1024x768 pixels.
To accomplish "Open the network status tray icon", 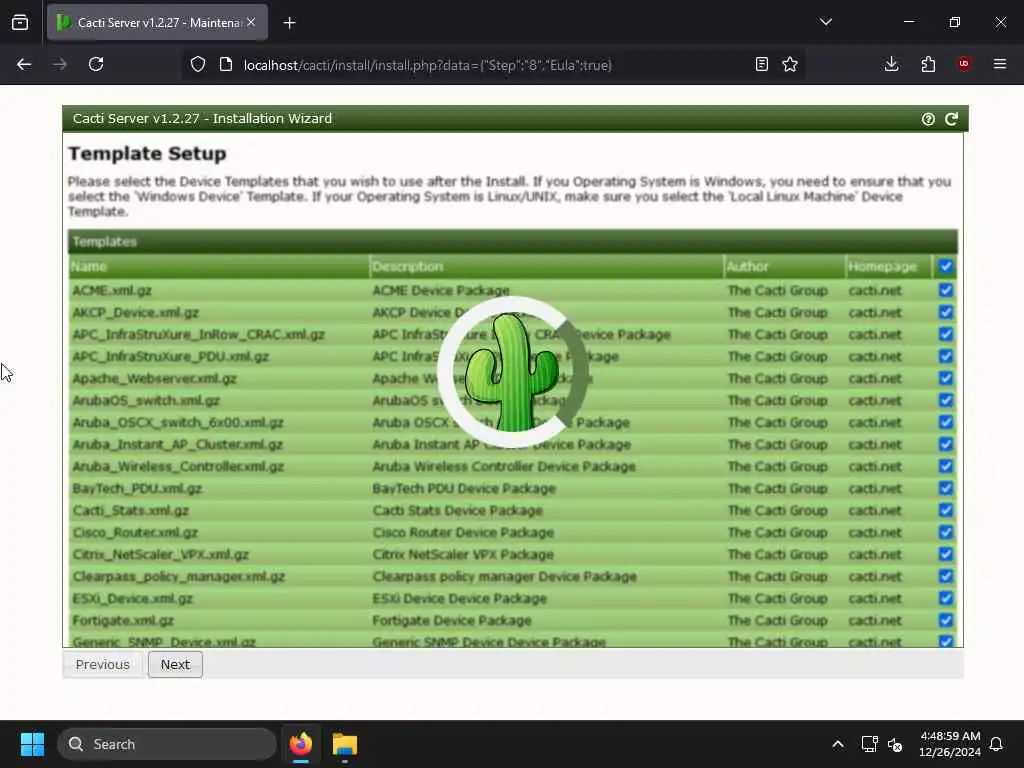I will [869, 744].
